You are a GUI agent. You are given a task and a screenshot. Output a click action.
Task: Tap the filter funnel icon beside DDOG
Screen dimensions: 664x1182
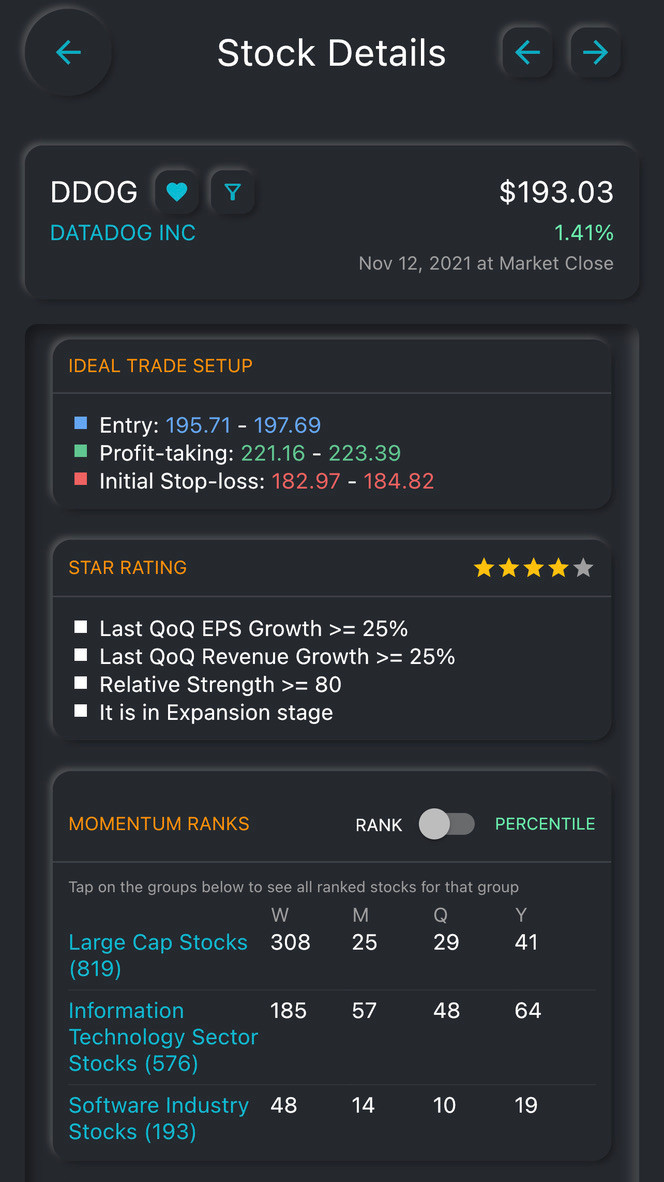pos(233,192)
